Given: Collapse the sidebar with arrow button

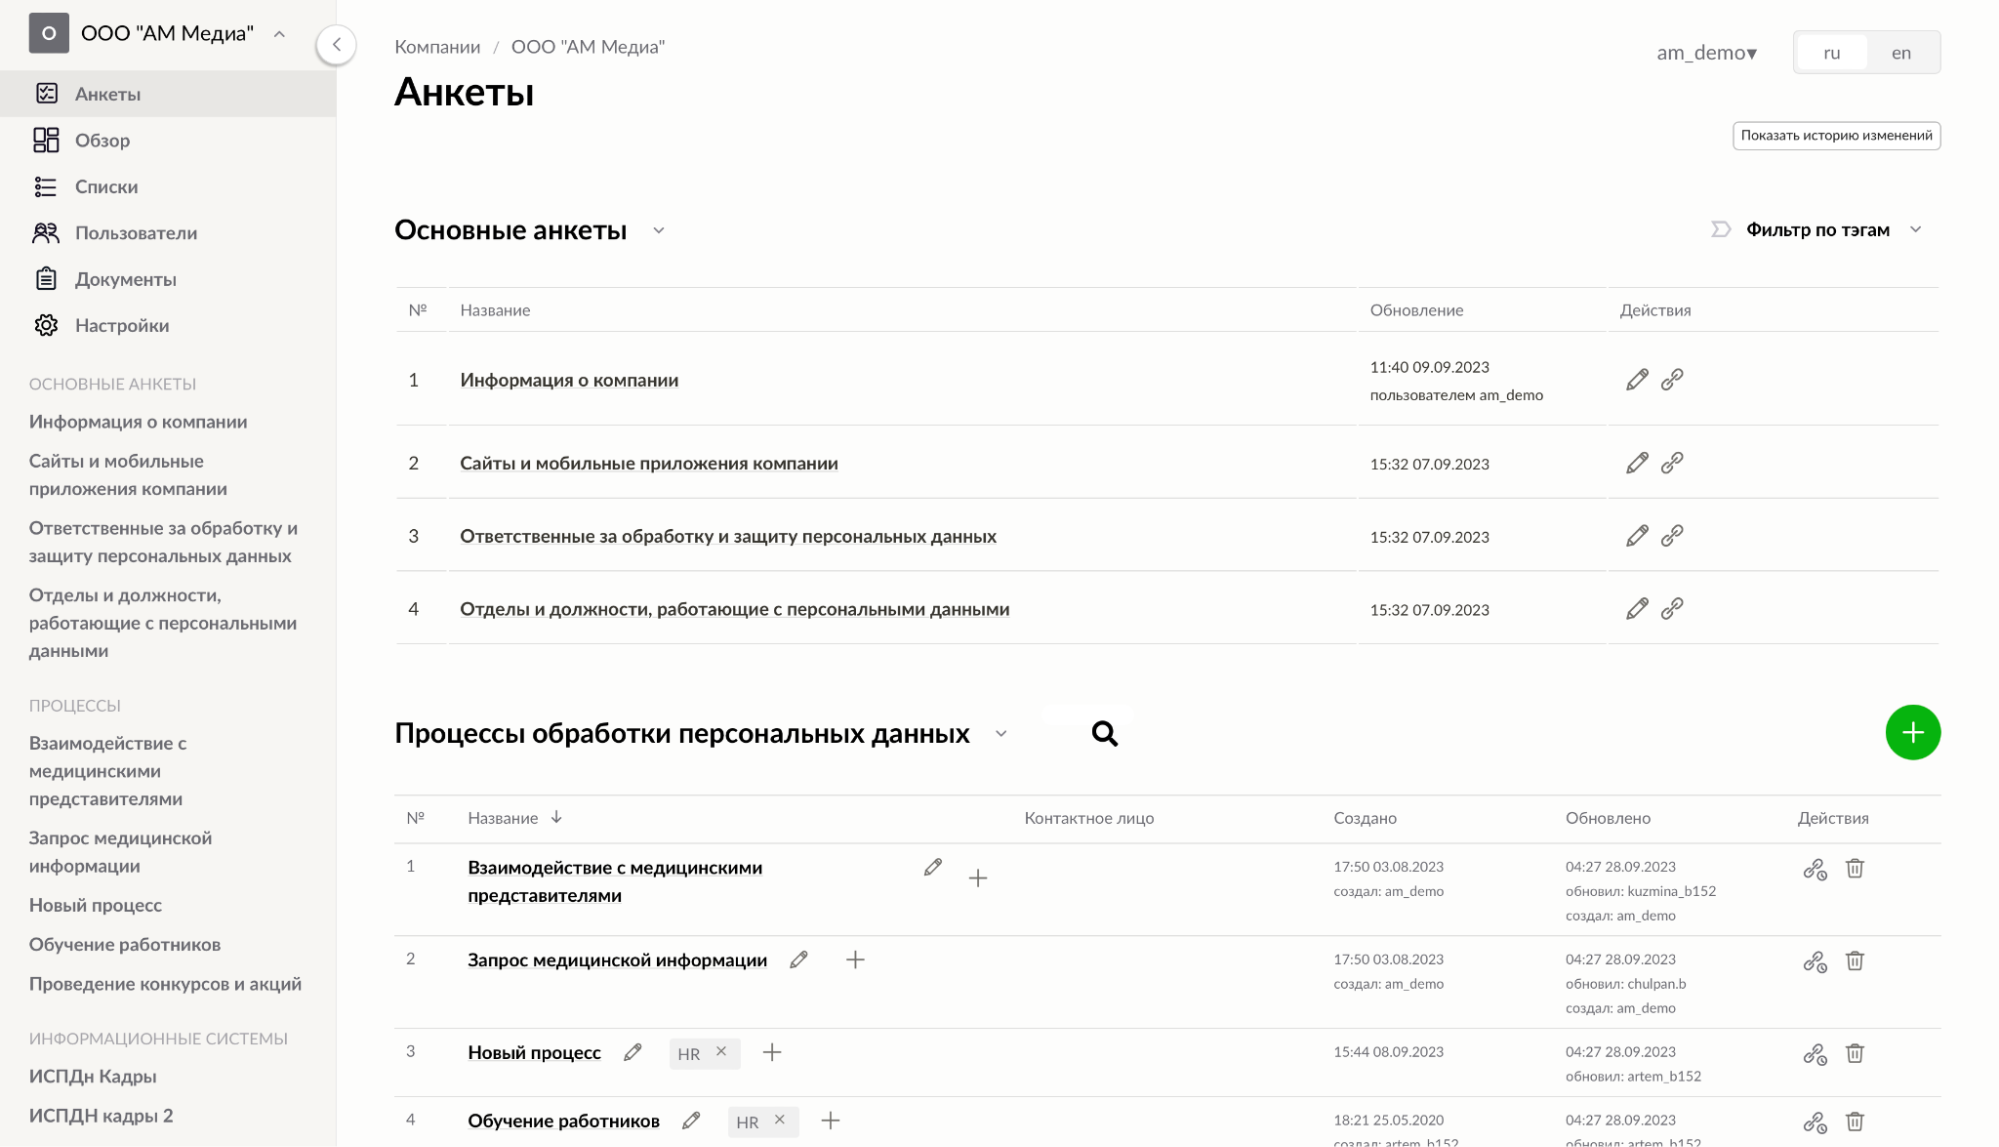Looking at the screenshot, I should [x=336, y=45].
